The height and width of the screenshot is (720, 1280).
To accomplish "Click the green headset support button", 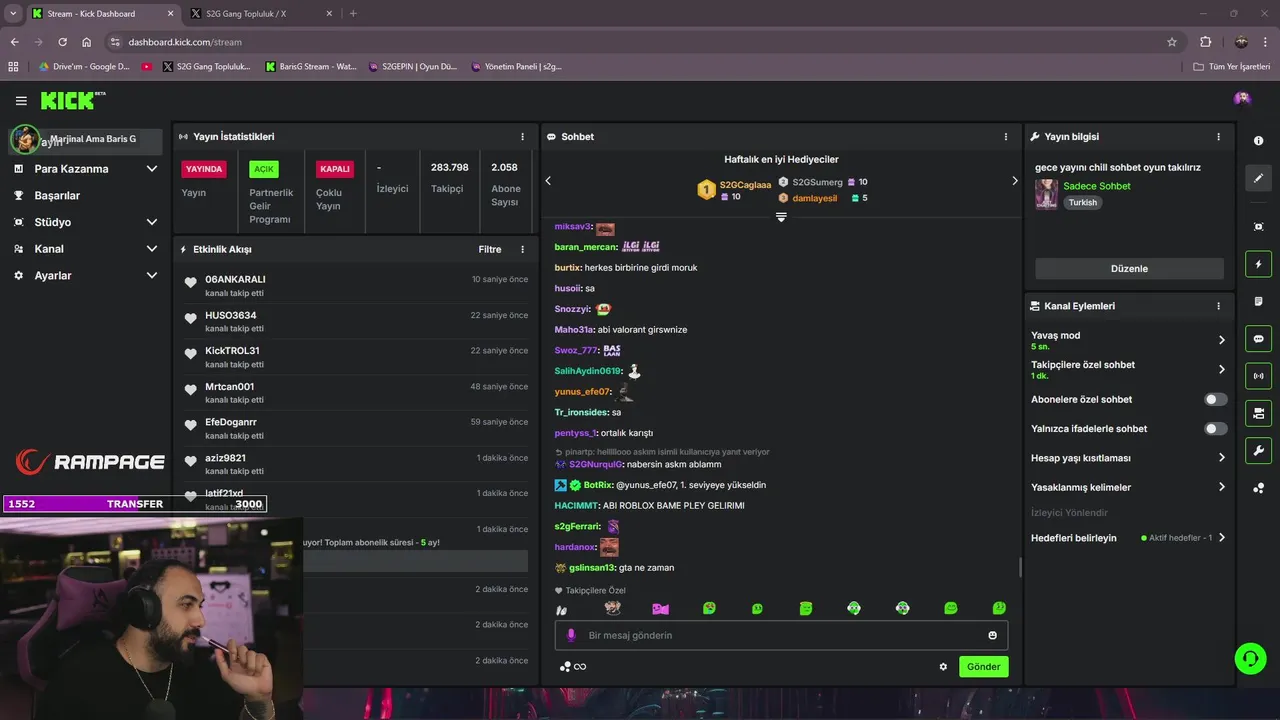I will 1250,658.
